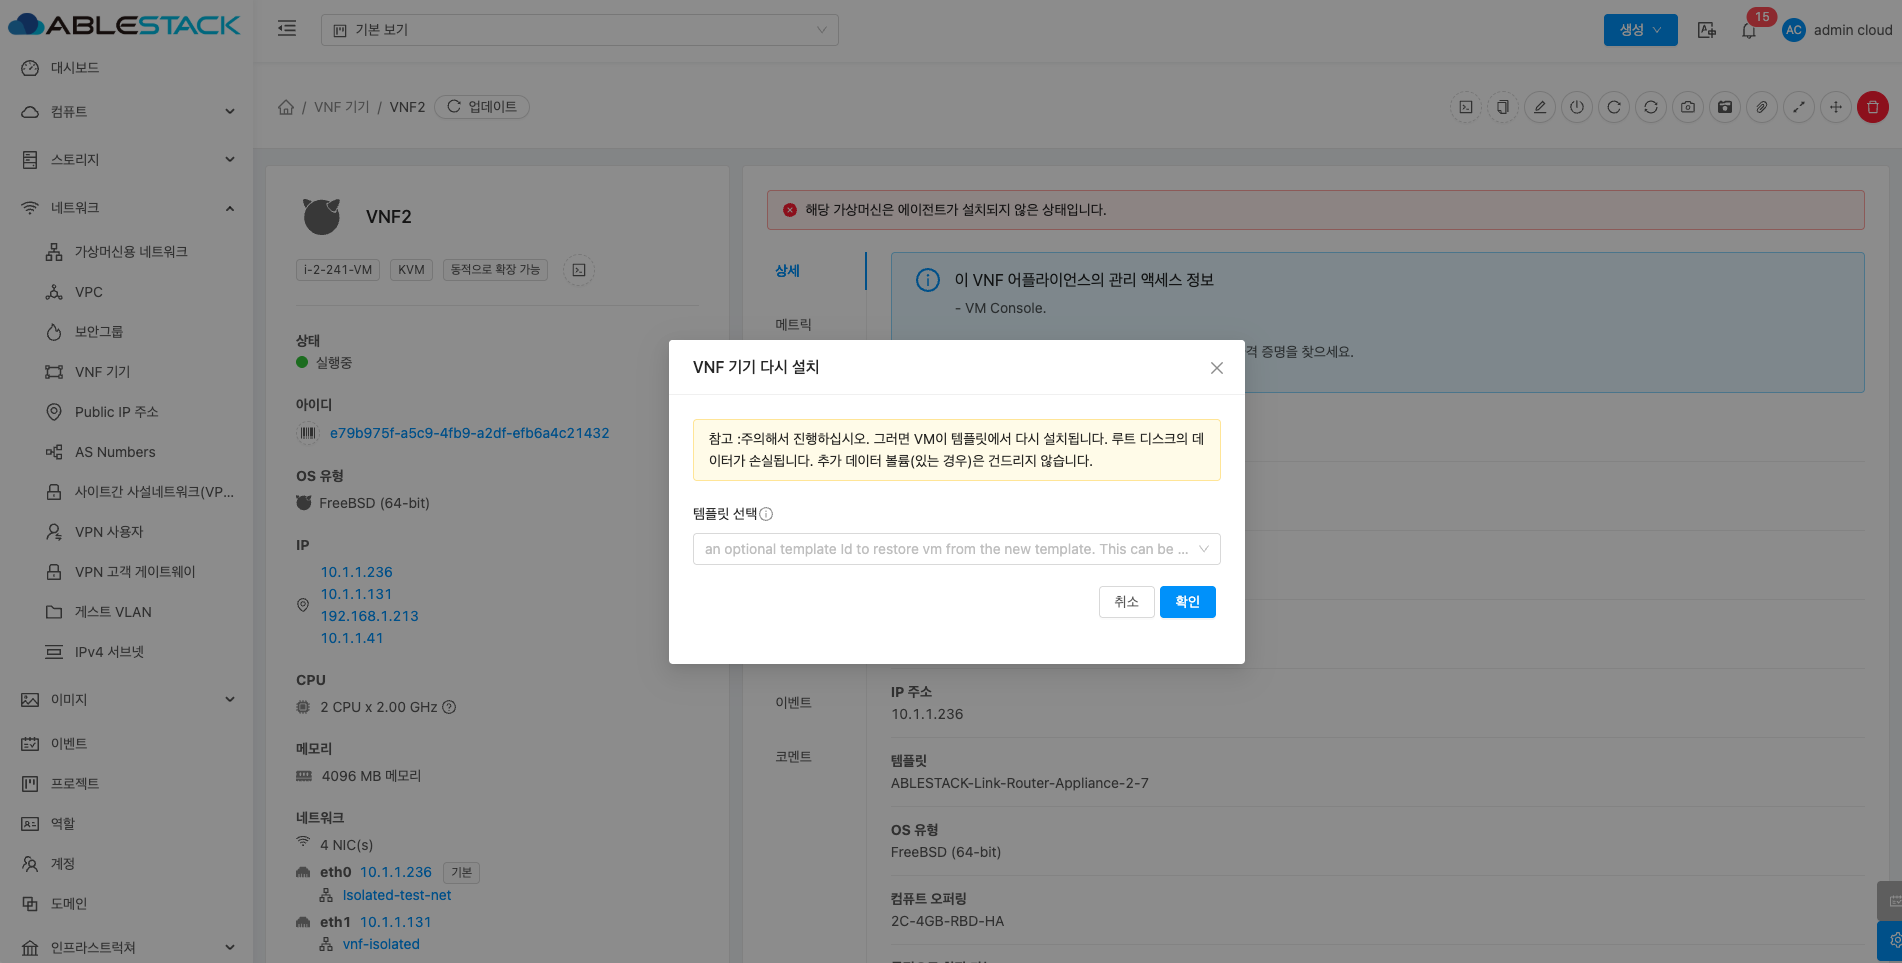Click the notification bell icon

coord(1749,30)
